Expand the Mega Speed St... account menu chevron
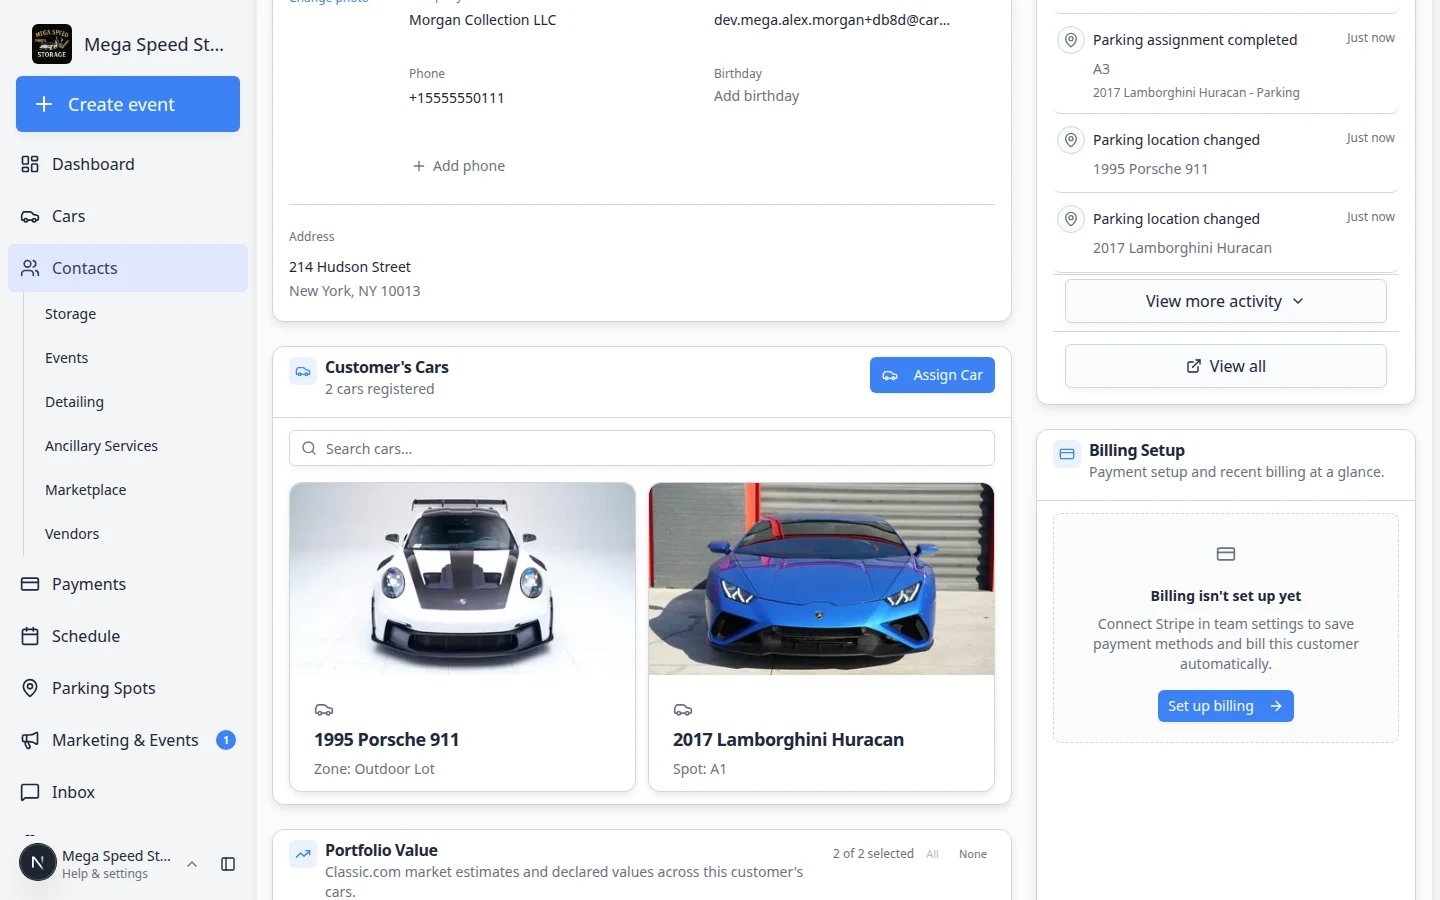This screenshot has height=900, width=1440. tap(192, 864)
